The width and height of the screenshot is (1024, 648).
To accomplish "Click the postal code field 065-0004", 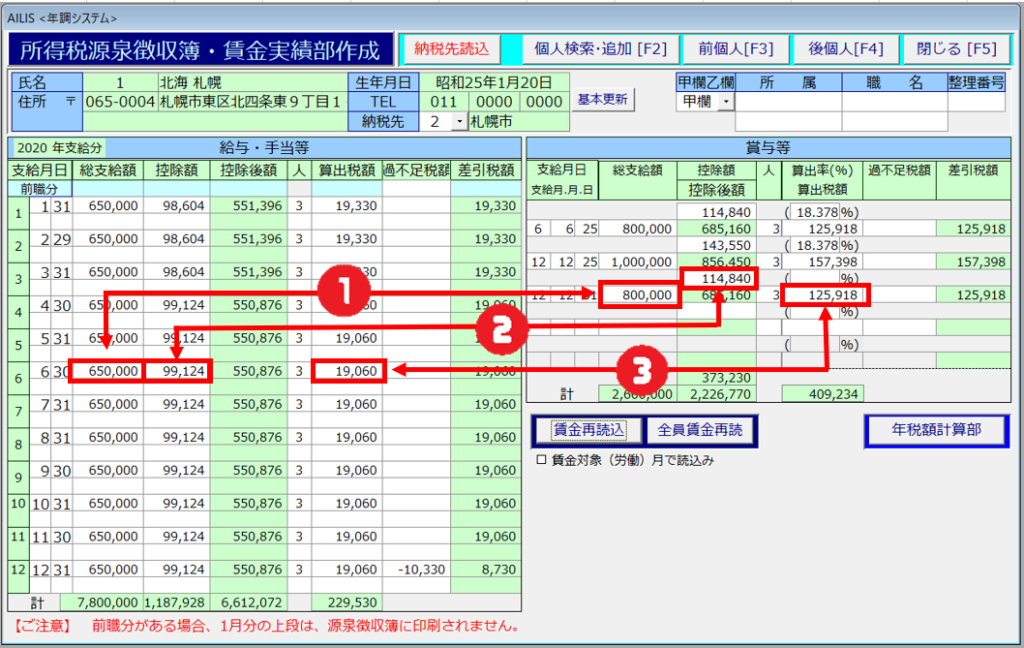I will [113, 101].
